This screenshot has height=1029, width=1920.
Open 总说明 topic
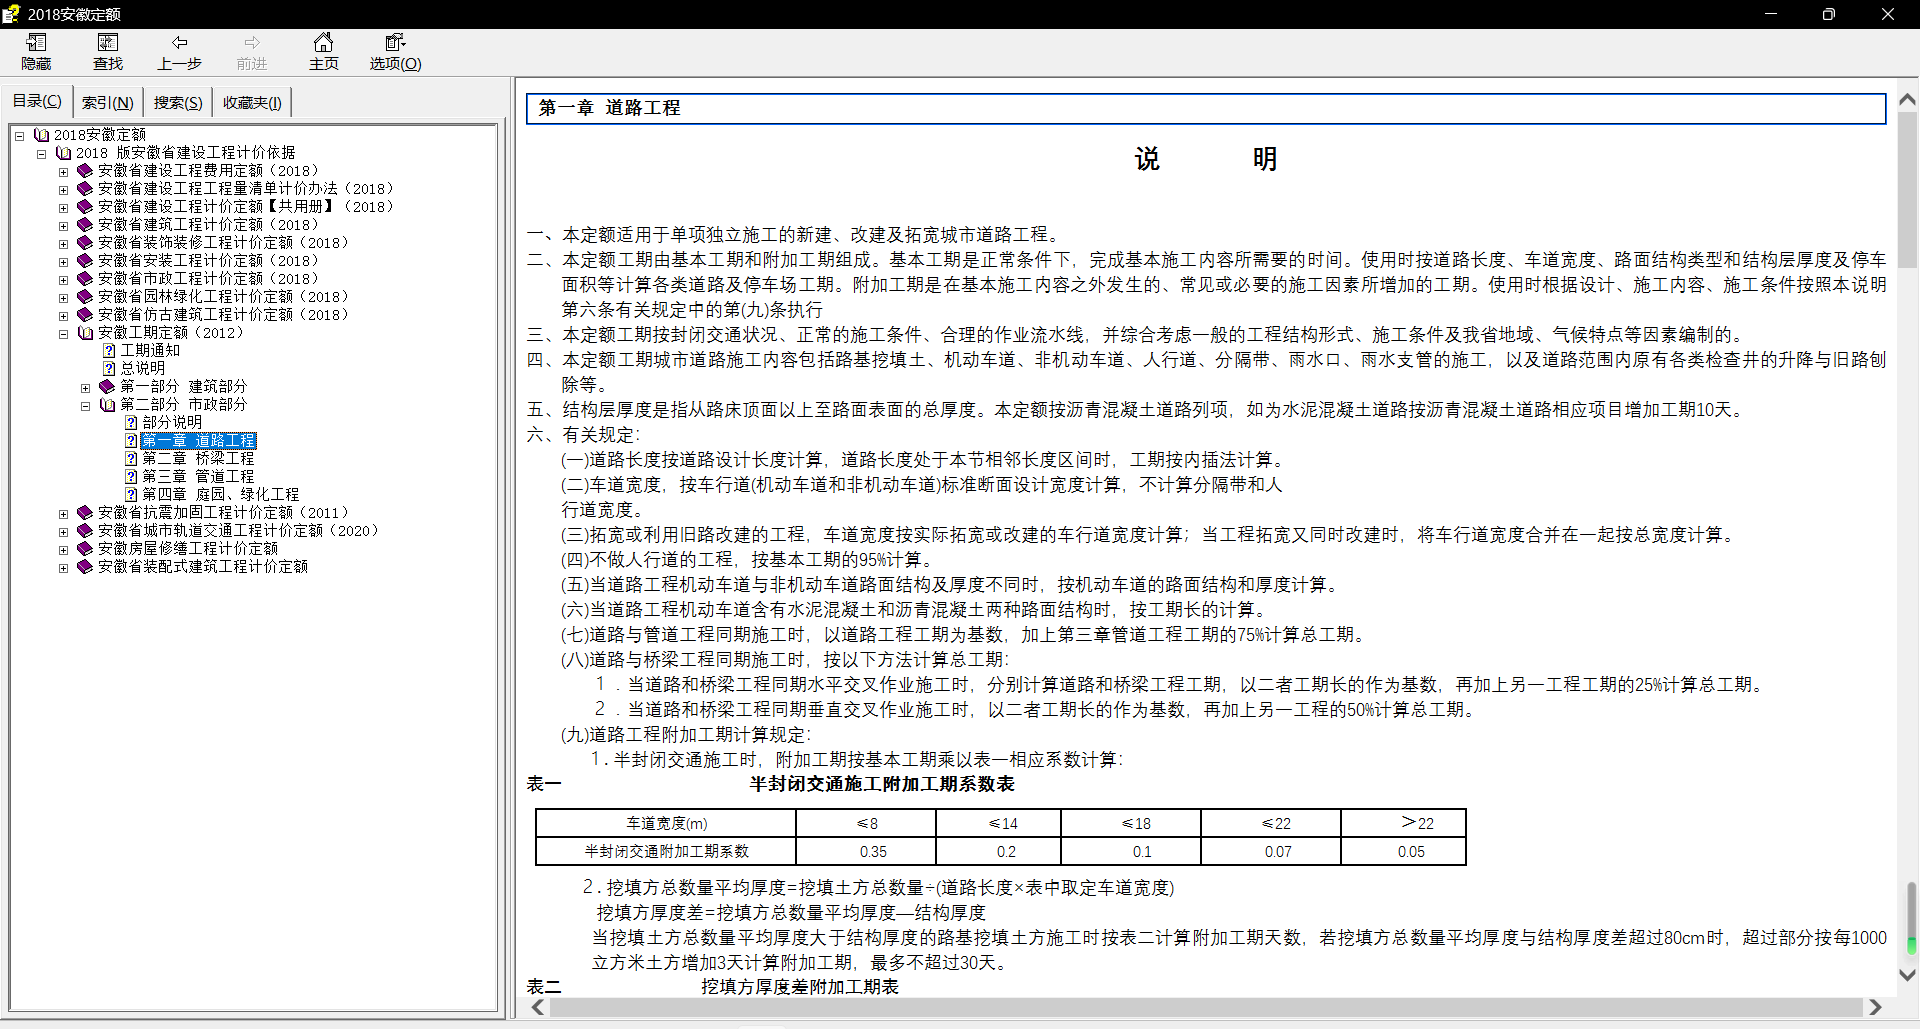143,368
